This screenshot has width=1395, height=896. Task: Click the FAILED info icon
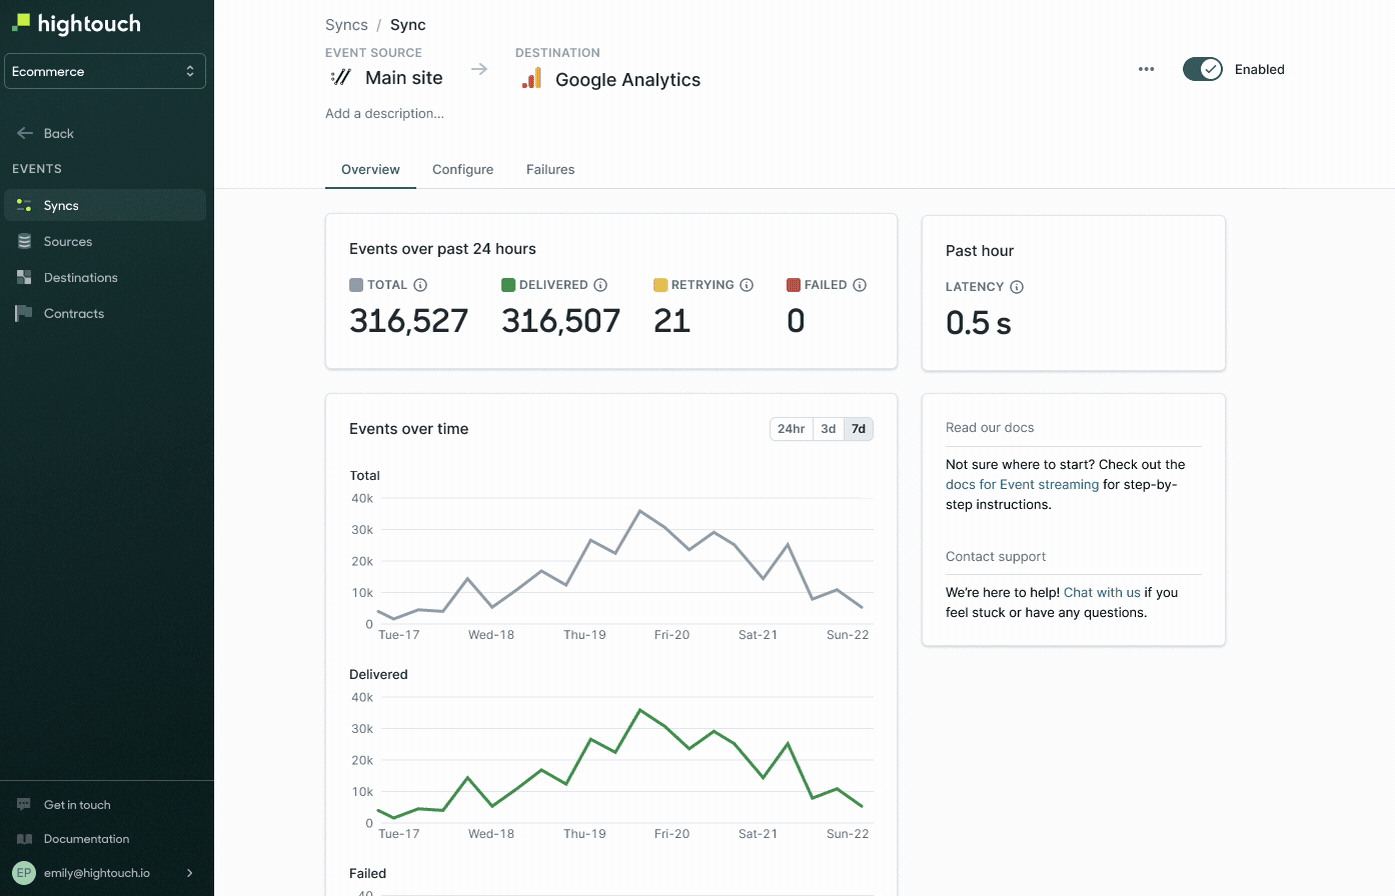[x=860, y=285]
